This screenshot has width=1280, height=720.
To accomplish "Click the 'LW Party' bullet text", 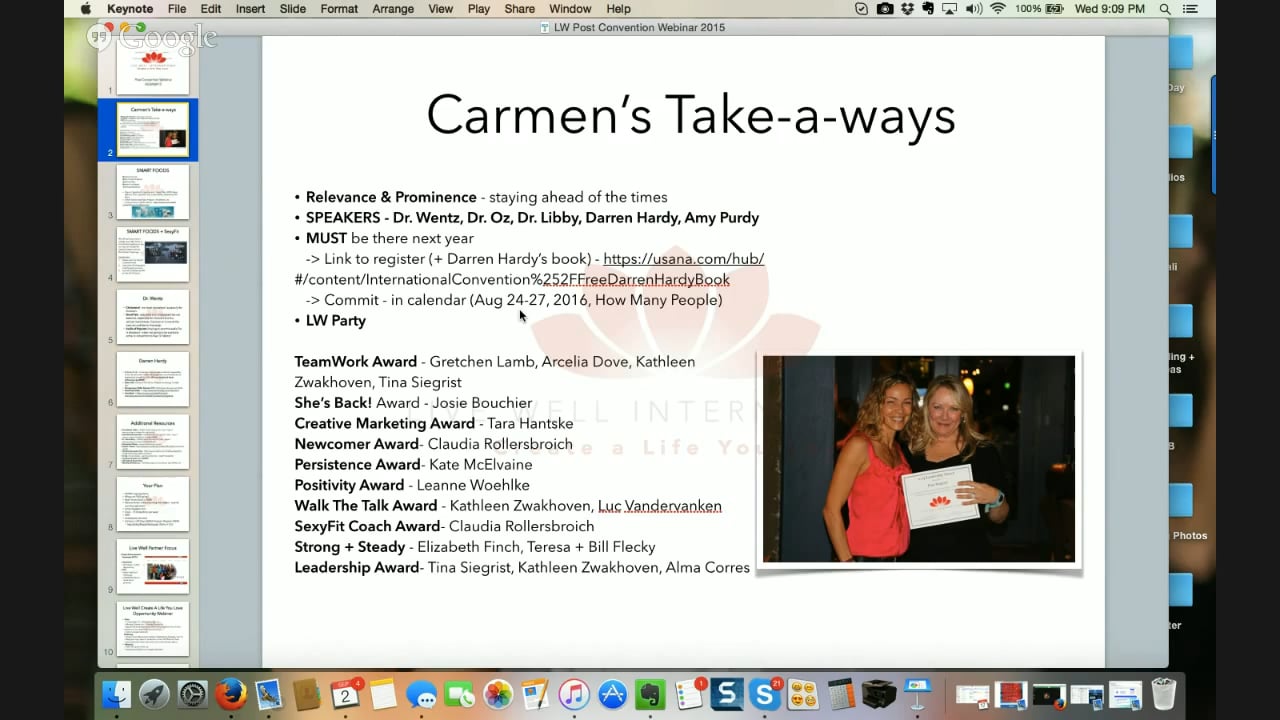I will tap(336, 321).
